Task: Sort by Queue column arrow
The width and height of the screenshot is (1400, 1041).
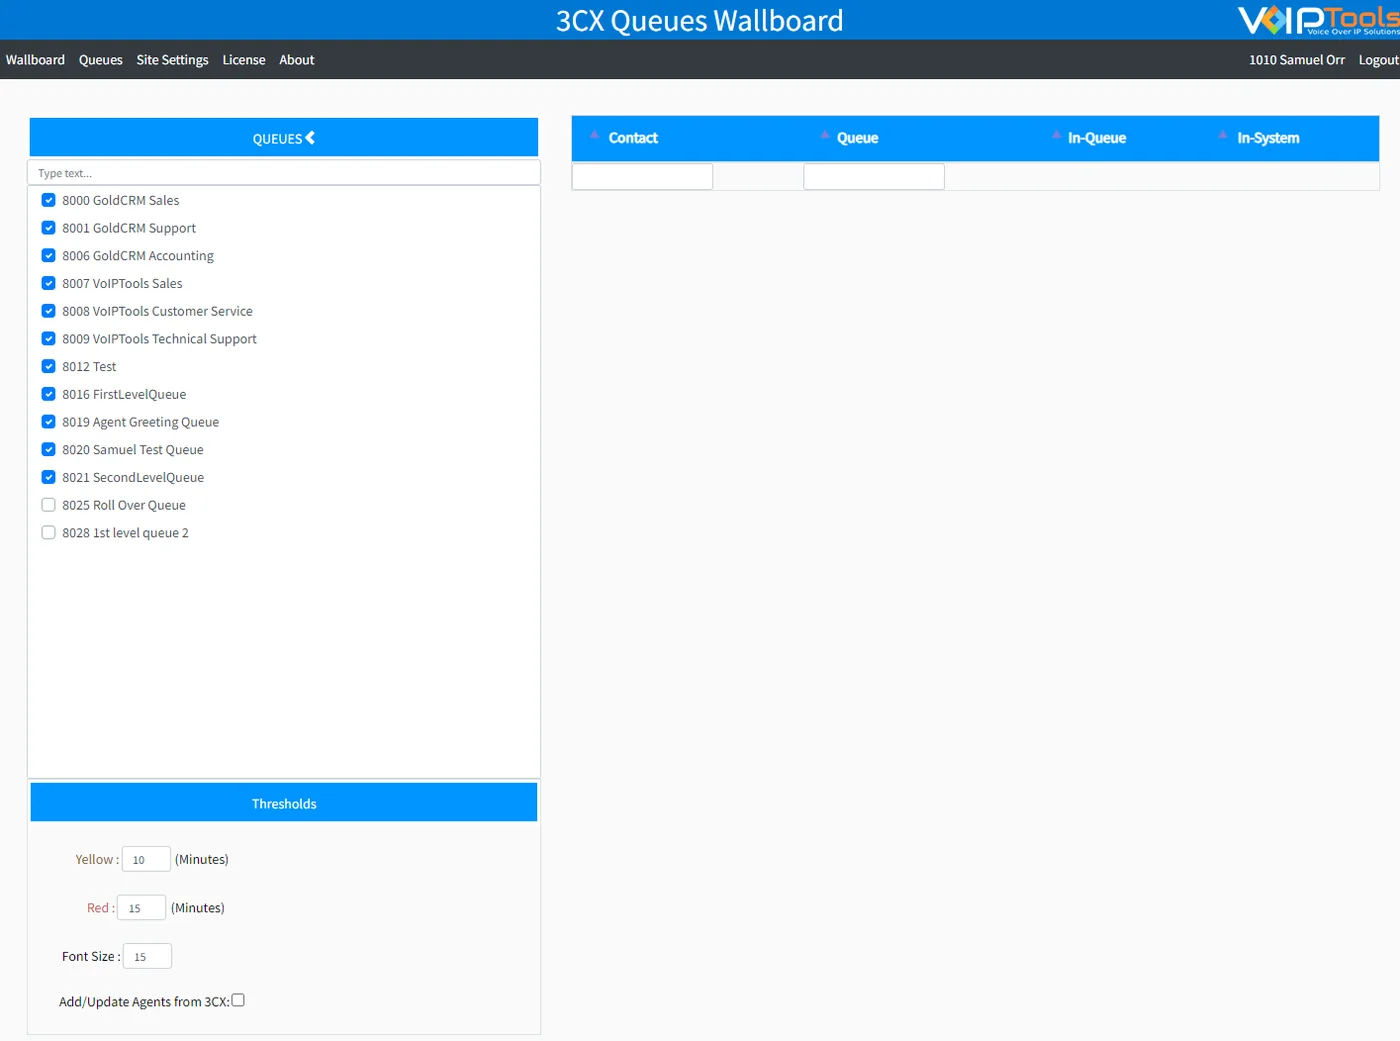Action: pos(825,134)
